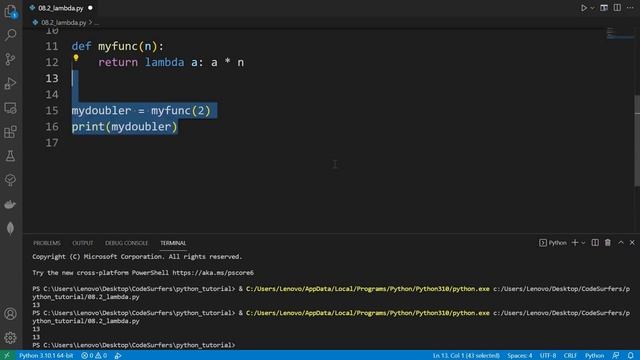Kill the terminal with trash icon
This screenshot has height=360, width=640.
(608, 242)
